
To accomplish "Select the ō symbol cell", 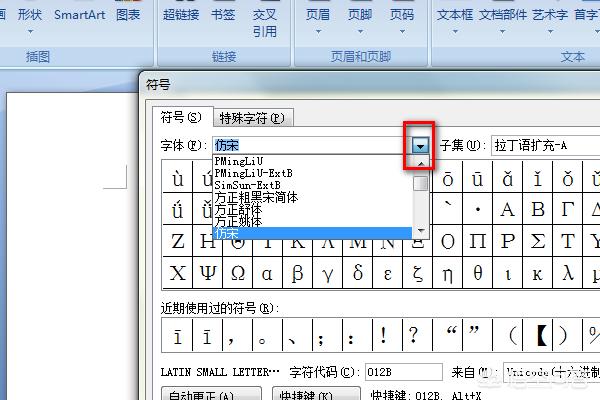I will click(x=448, y=177).
